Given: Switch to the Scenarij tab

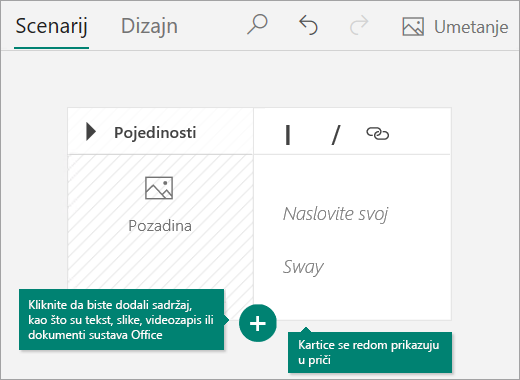Looking at the screenshot, I should click(x=51, y=26).
